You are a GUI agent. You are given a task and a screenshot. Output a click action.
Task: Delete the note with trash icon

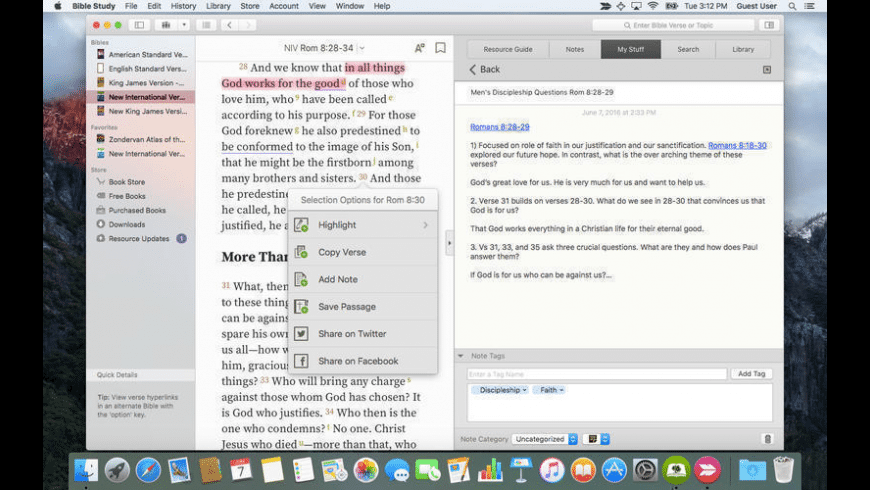[767, 439]
